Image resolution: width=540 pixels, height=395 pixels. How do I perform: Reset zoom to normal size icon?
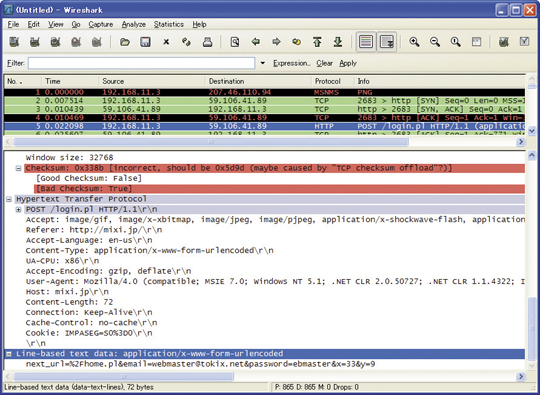(456, 42)
